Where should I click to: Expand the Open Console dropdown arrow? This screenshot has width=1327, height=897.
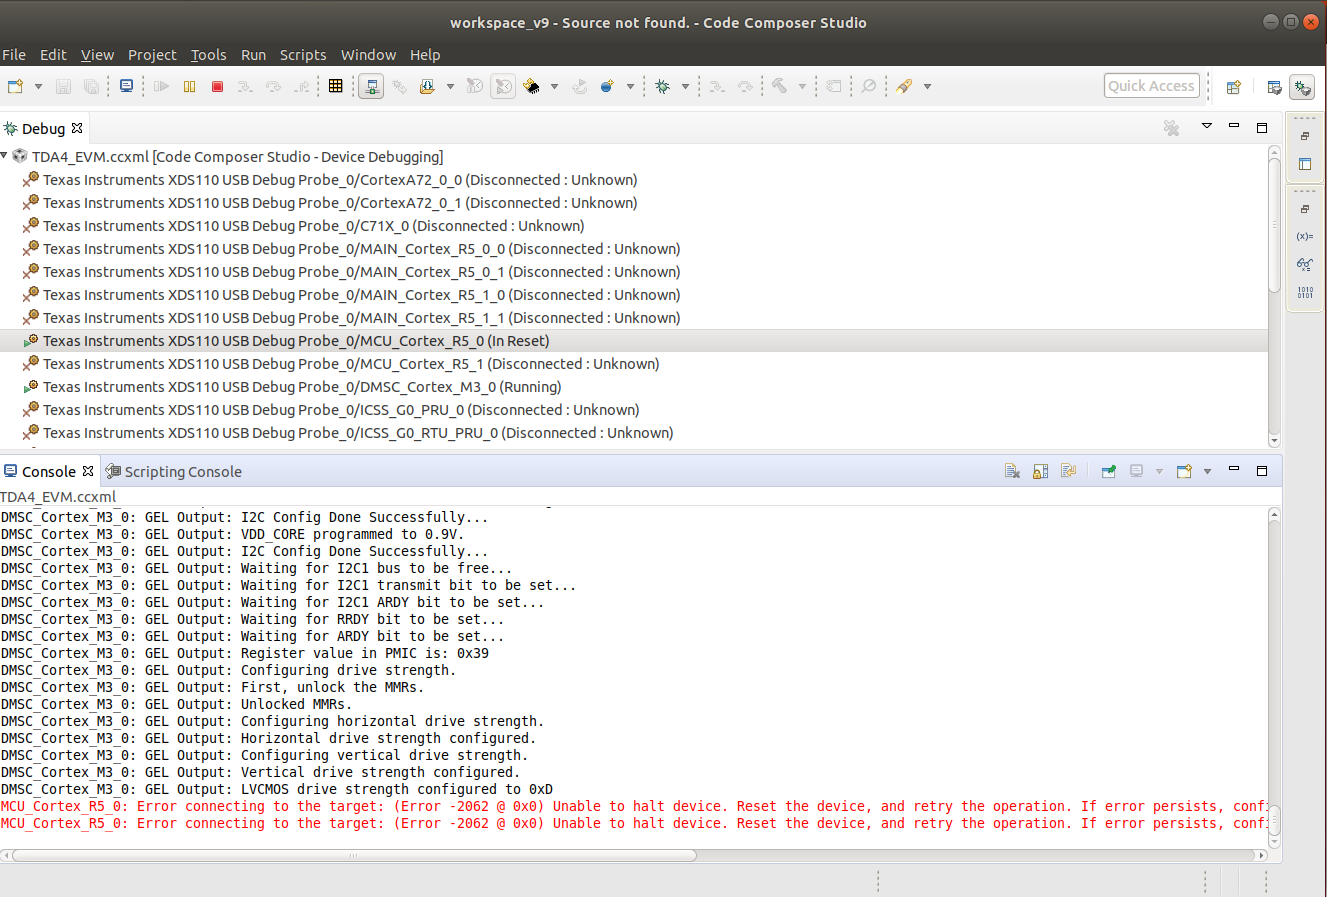[x=1207, y=471]
